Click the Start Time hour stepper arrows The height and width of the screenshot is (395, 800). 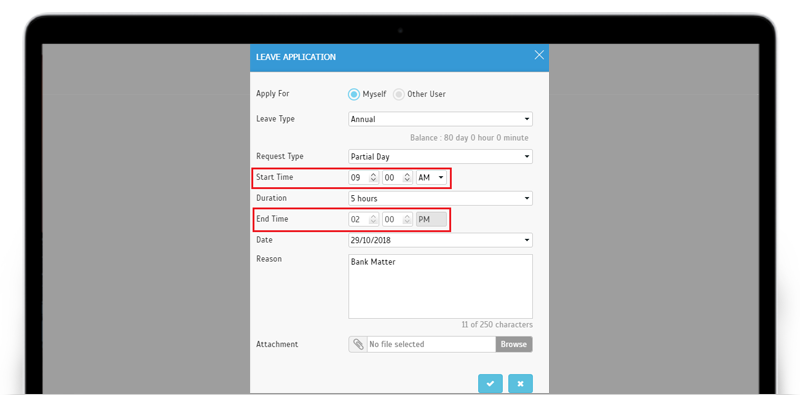[373, 178]
